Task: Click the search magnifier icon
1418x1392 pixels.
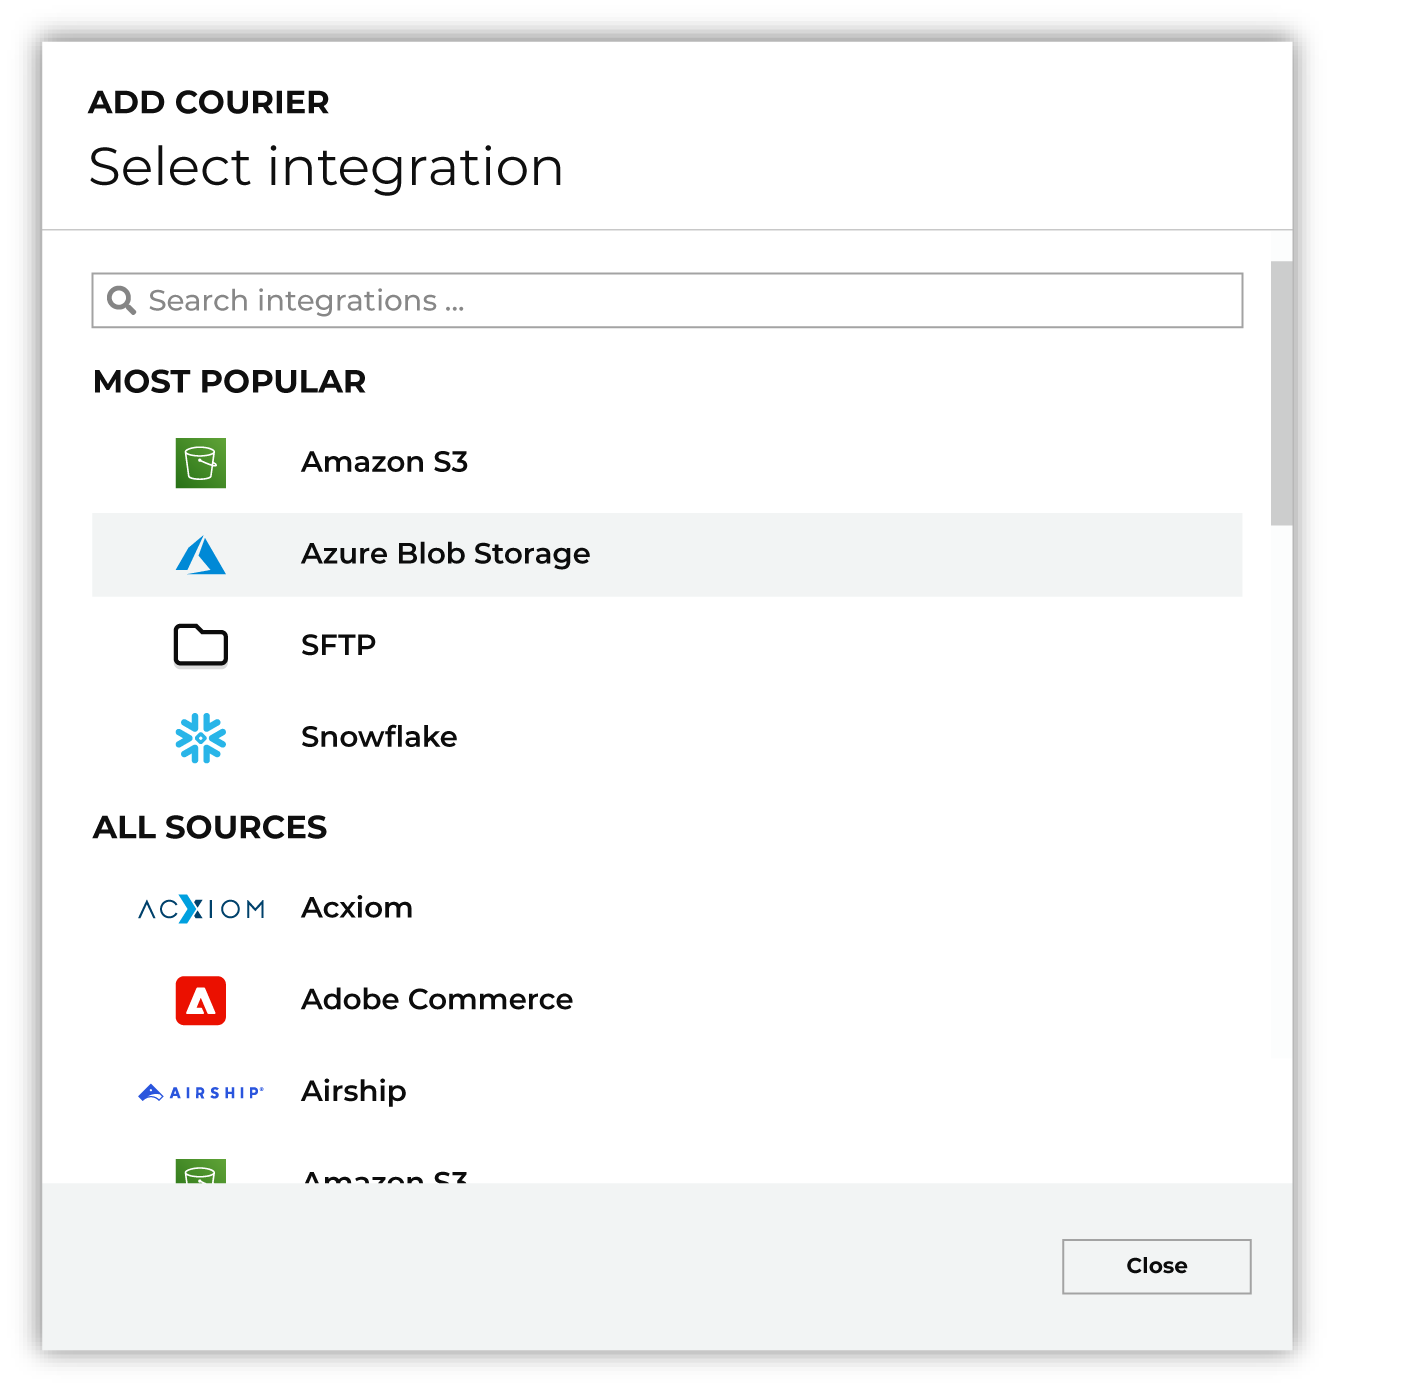Action: (122, 300)
